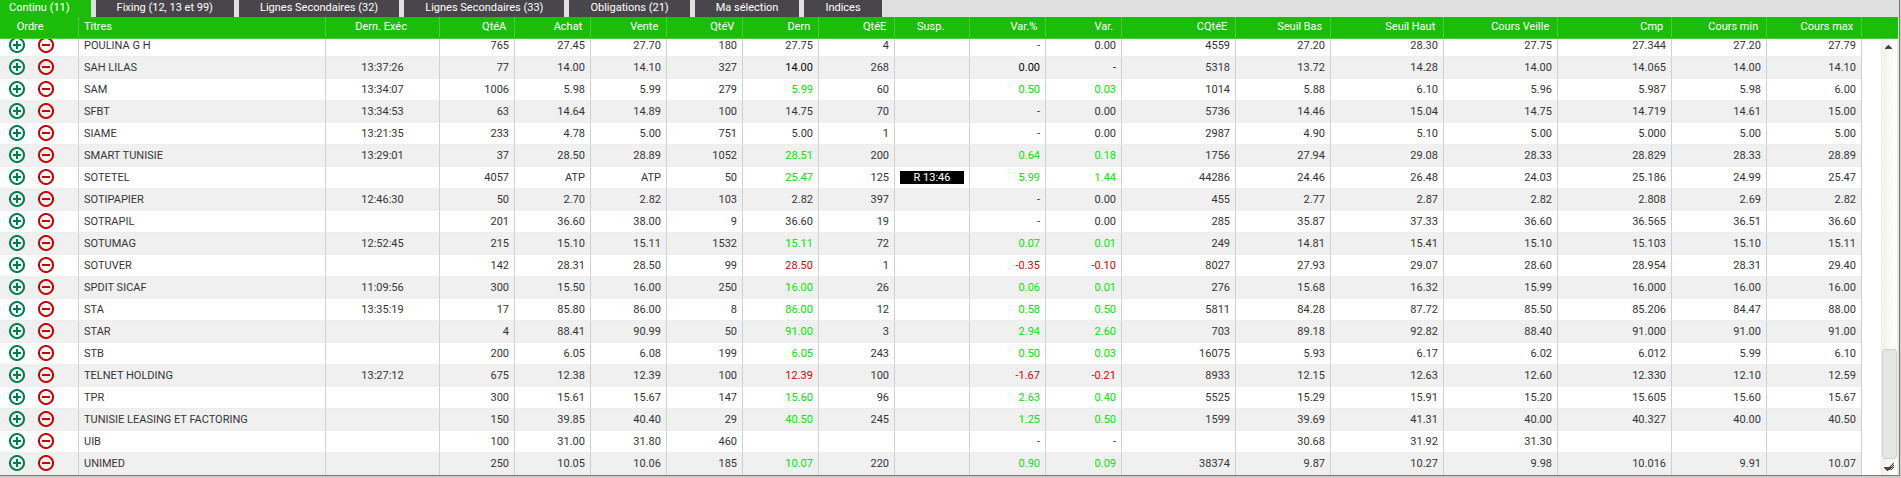Click the -1.67 variation of TELNET HOLDING
The width and height of the screenshot is (1901, 478).
(x=1027, y=375)
